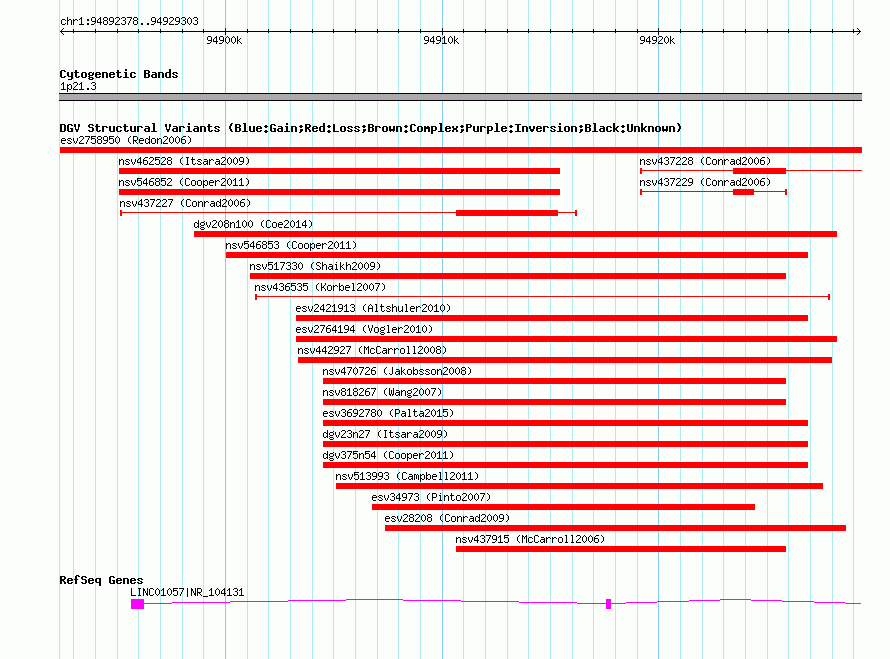Click the thick red segment under nsv437227
This screenshot has height=659, width=890.
pos(507,213)
